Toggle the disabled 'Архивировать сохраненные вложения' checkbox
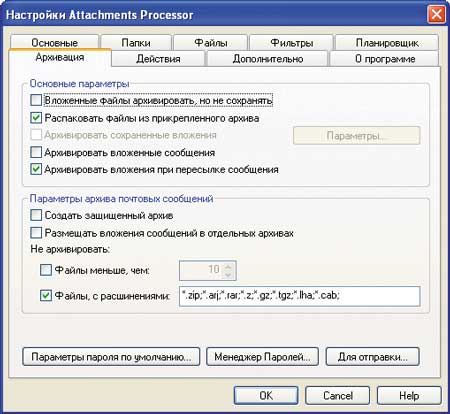This screenshot has height=414, width=450. [36, 135]
